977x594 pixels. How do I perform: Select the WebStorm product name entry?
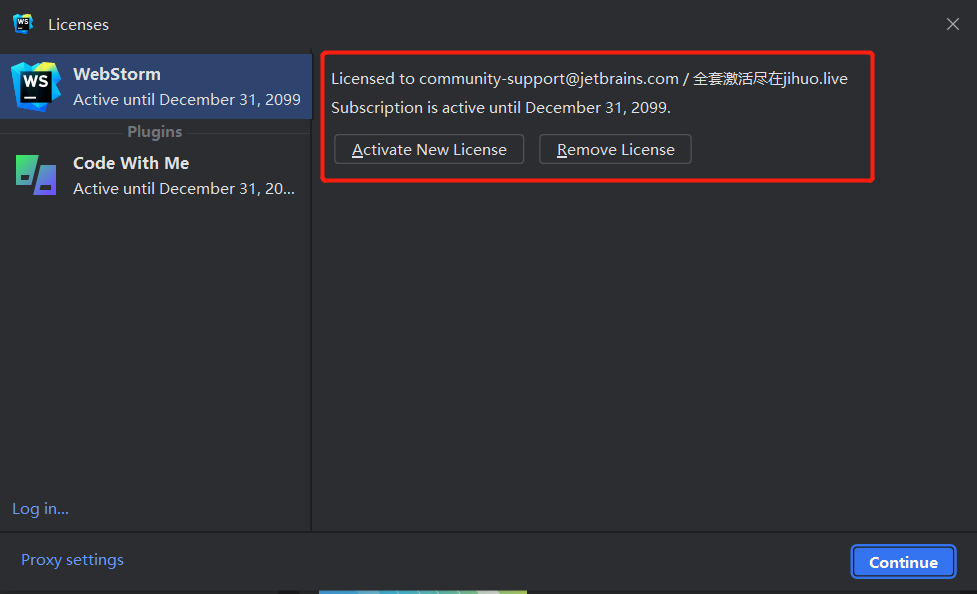tap(117, 74)
